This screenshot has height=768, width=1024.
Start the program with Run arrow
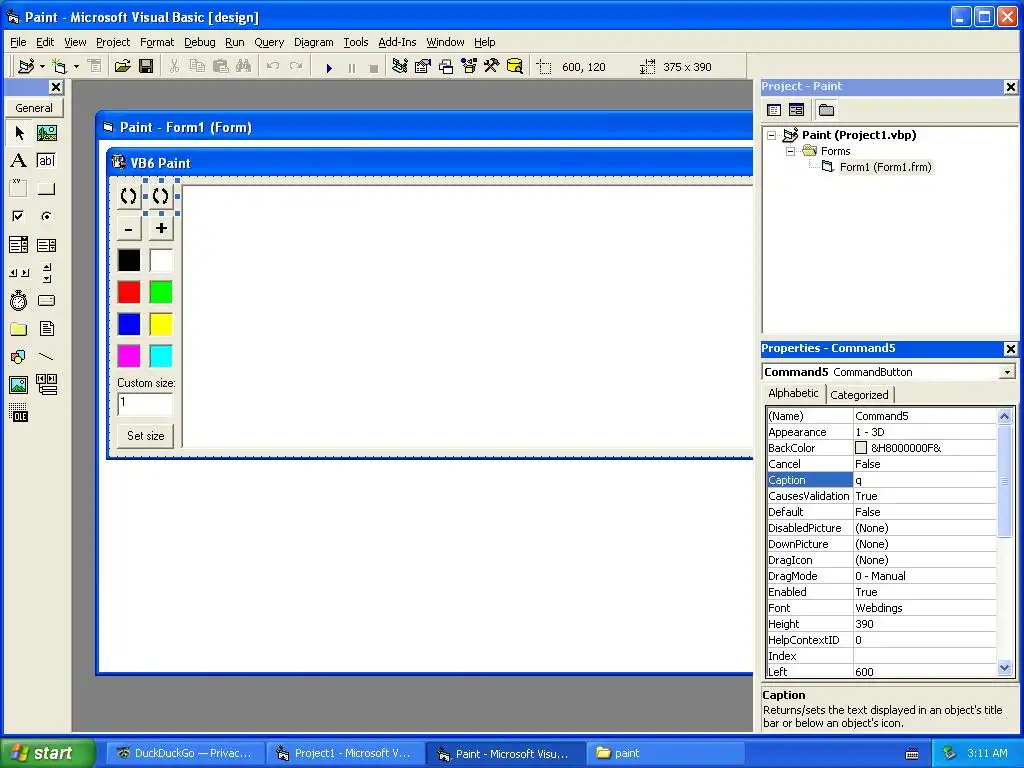329,67
